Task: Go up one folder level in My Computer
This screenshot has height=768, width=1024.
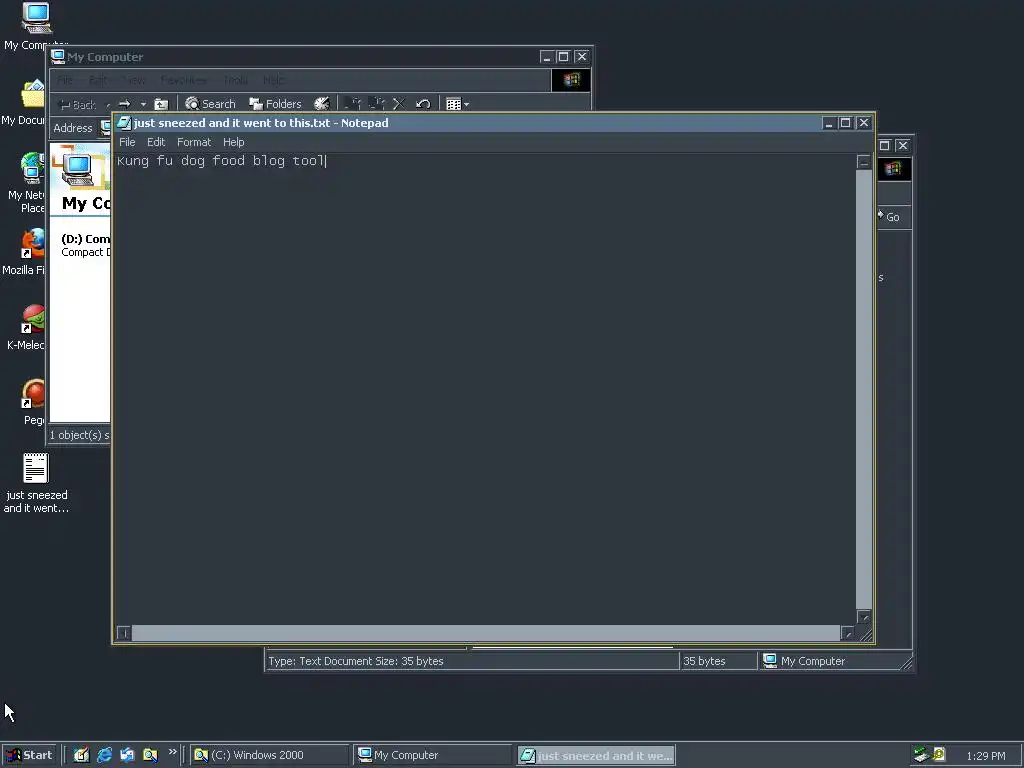Action: (x=161, y=104)
